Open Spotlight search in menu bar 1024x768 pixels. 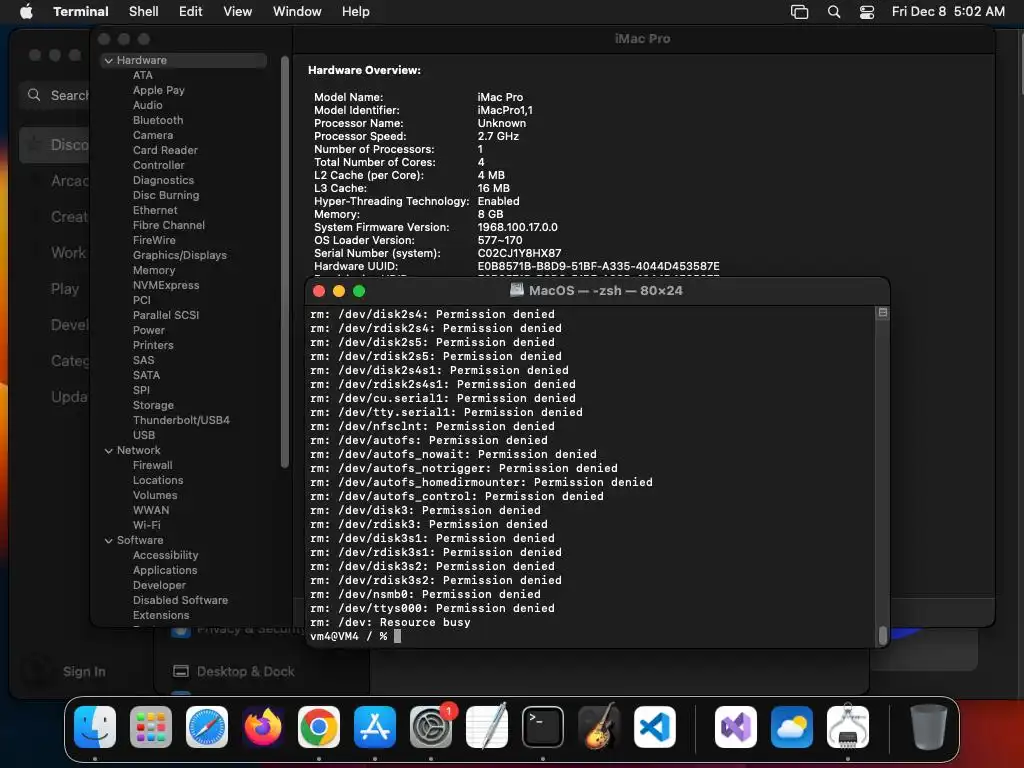pos(834,11)
